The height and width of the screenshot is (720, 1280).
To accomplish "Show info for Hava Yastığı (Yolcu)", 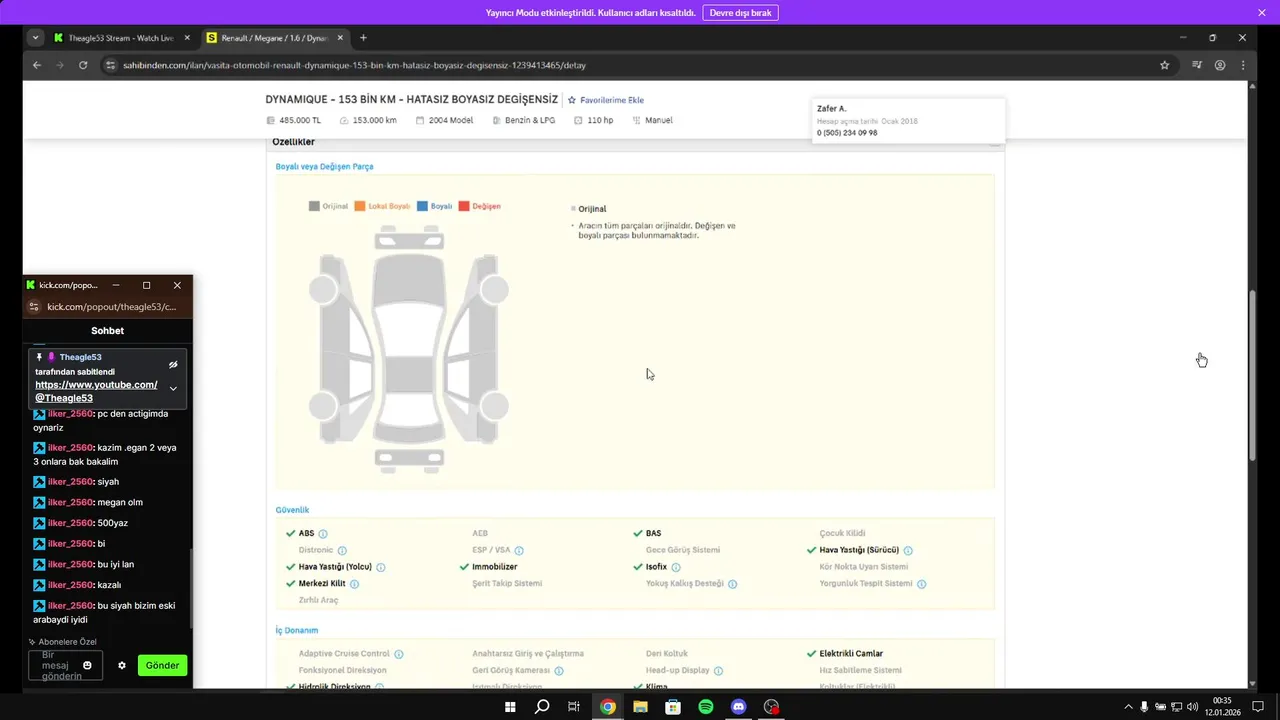I will (x=381, y=567).
